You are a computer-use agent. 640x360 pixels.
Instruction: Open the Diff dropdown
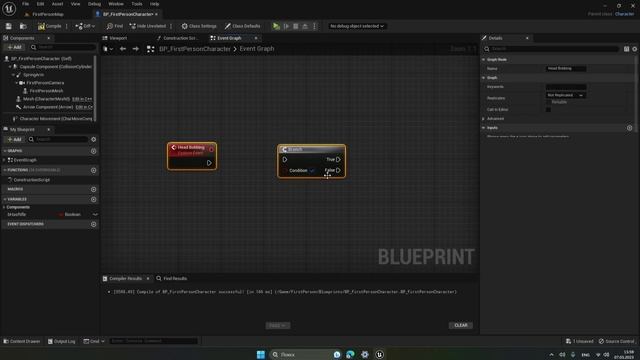(85, 26)
